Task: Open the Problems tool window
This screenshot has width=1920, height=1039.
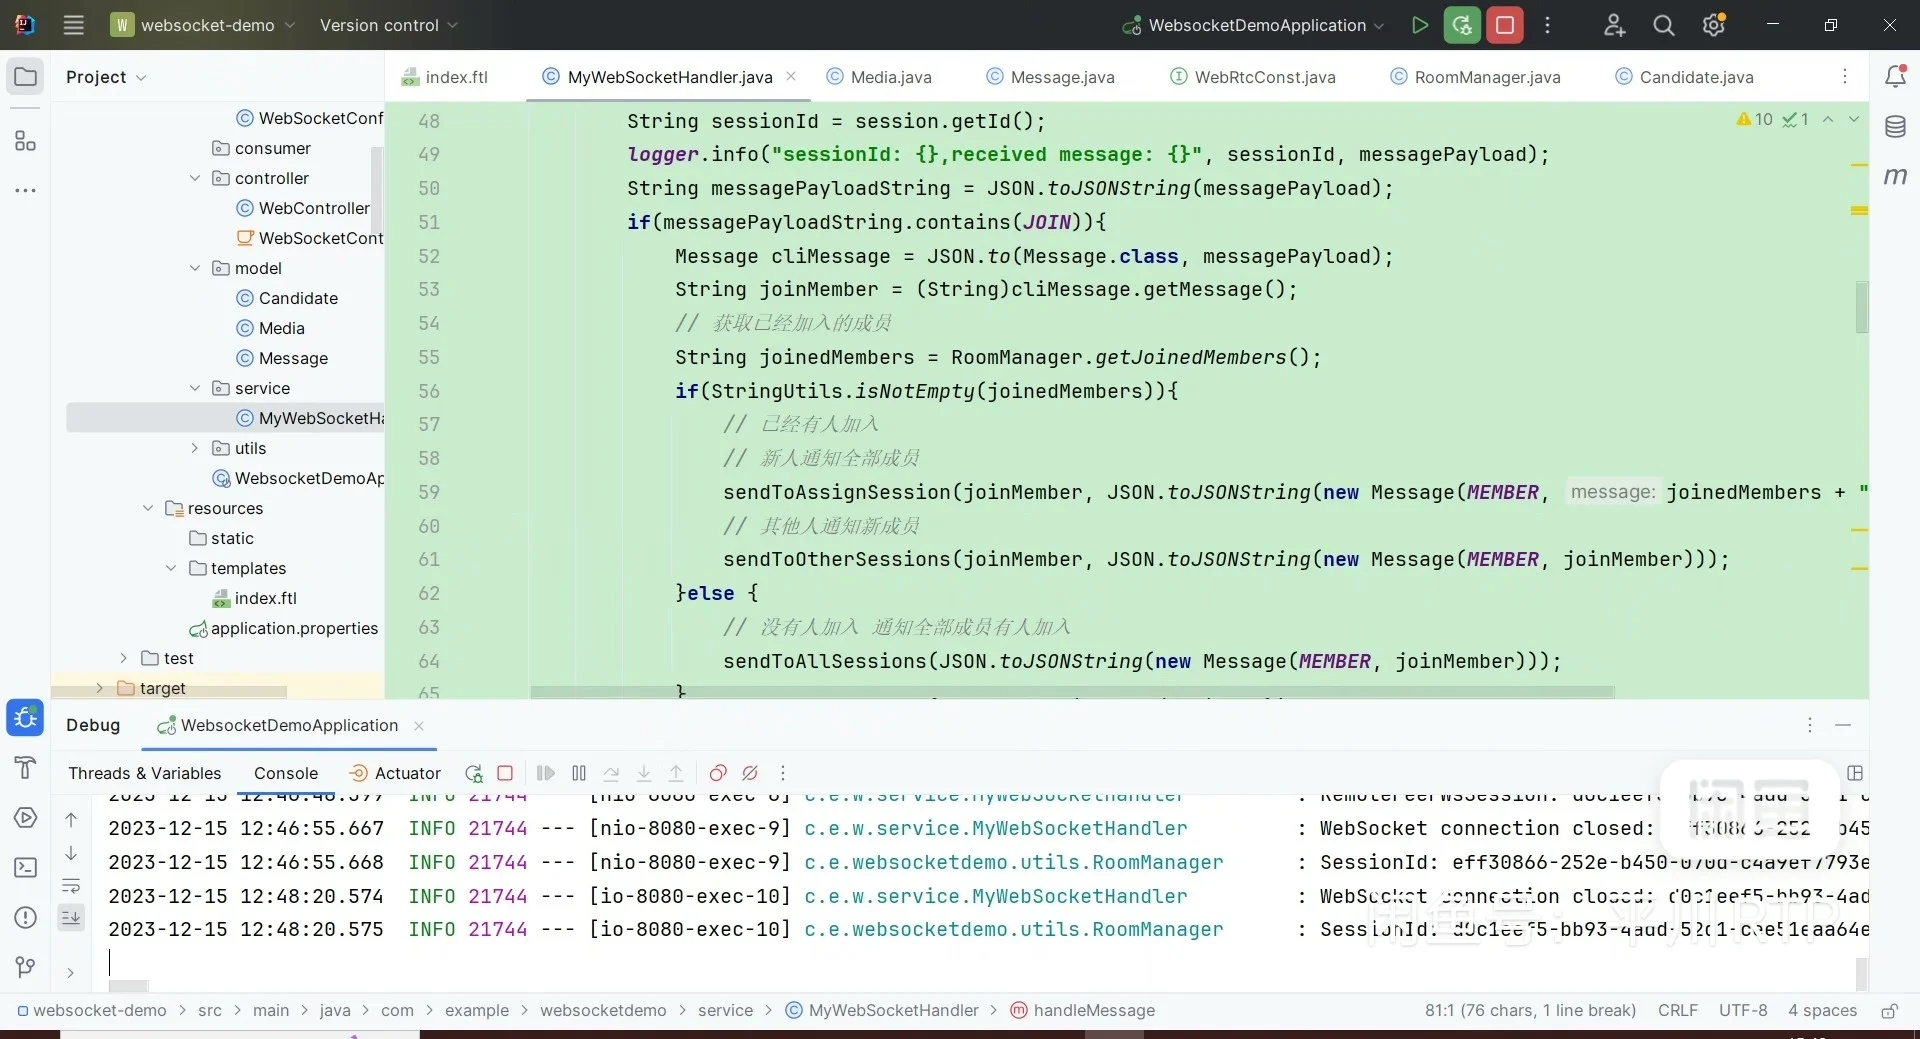Action: (25, 917)
